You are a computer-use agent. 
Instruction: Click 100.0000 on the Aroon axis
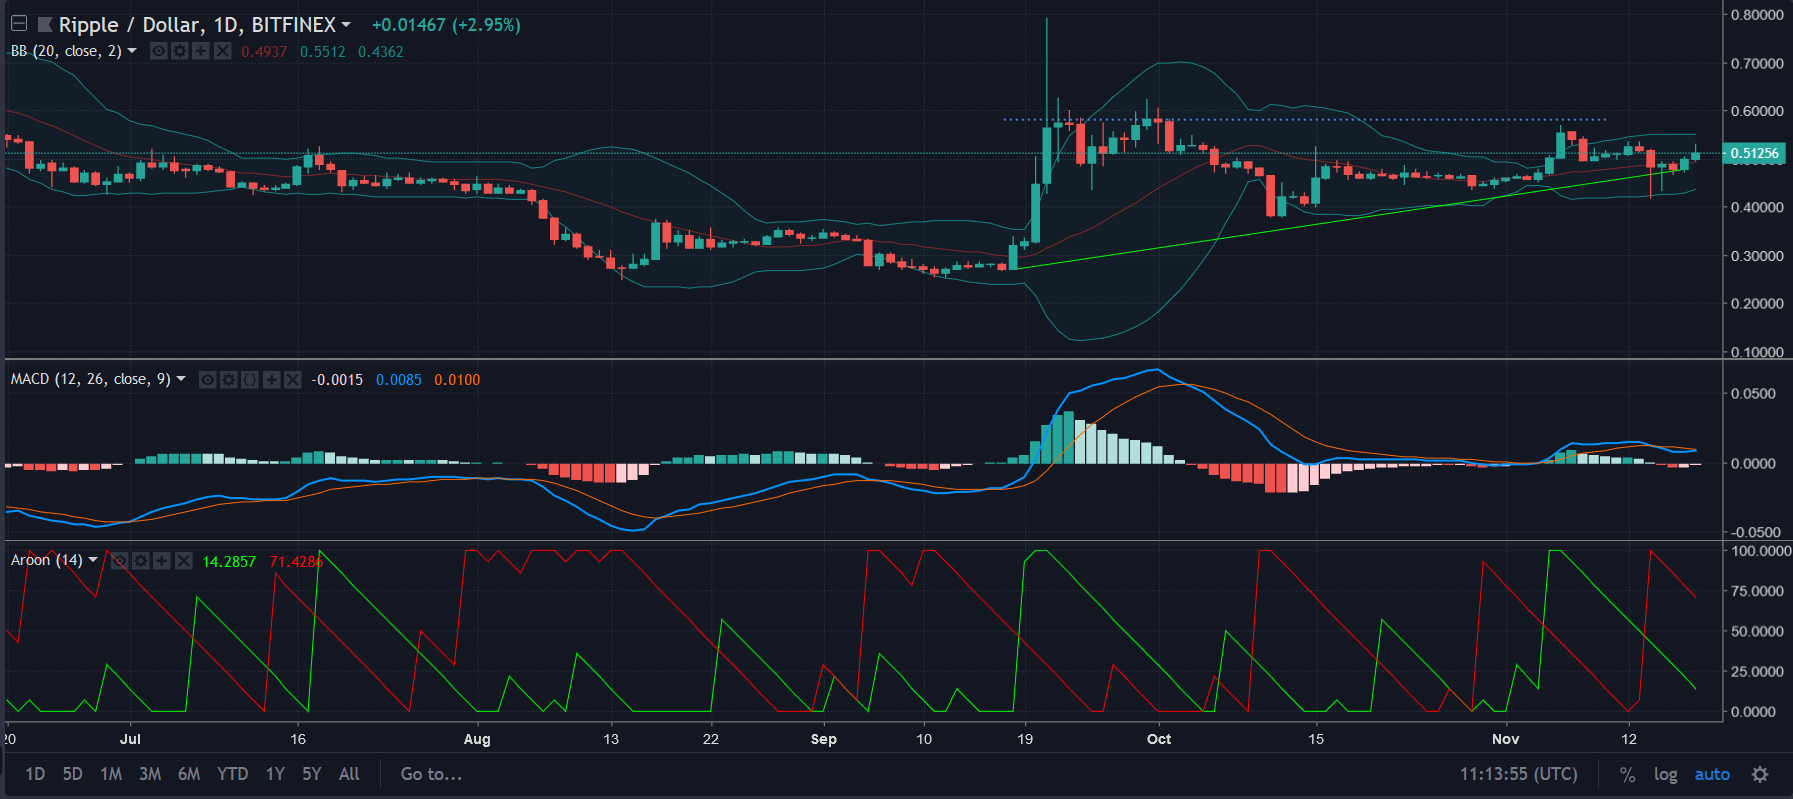pos(1761,551)
